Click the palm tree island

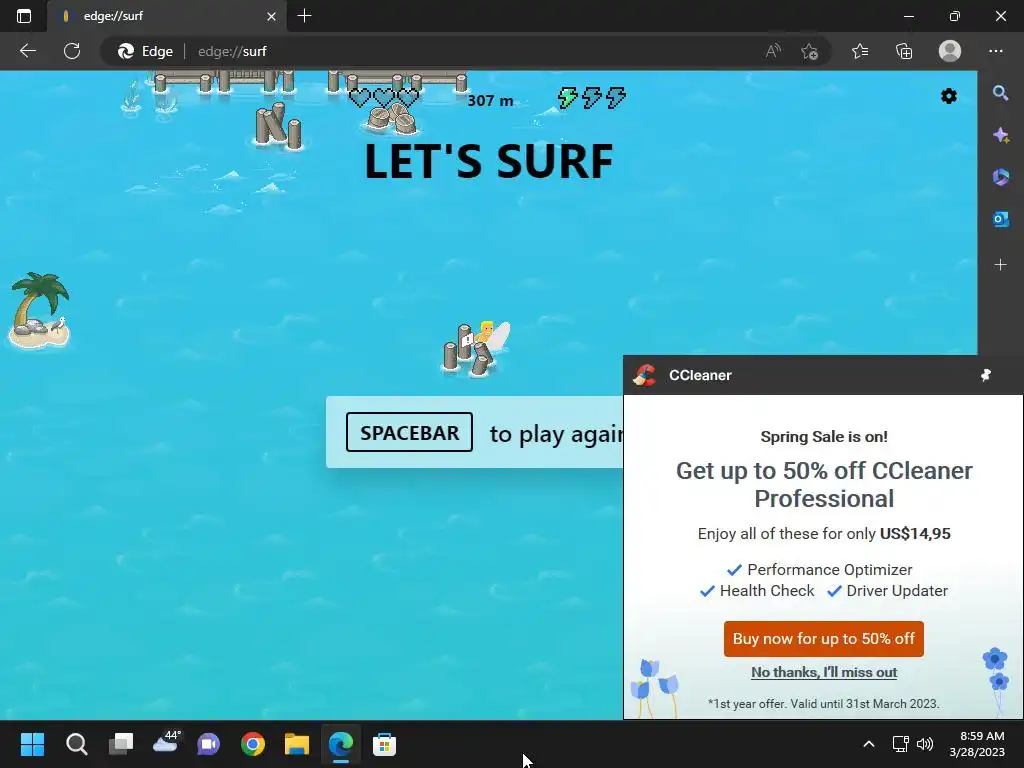pos(39,310)
